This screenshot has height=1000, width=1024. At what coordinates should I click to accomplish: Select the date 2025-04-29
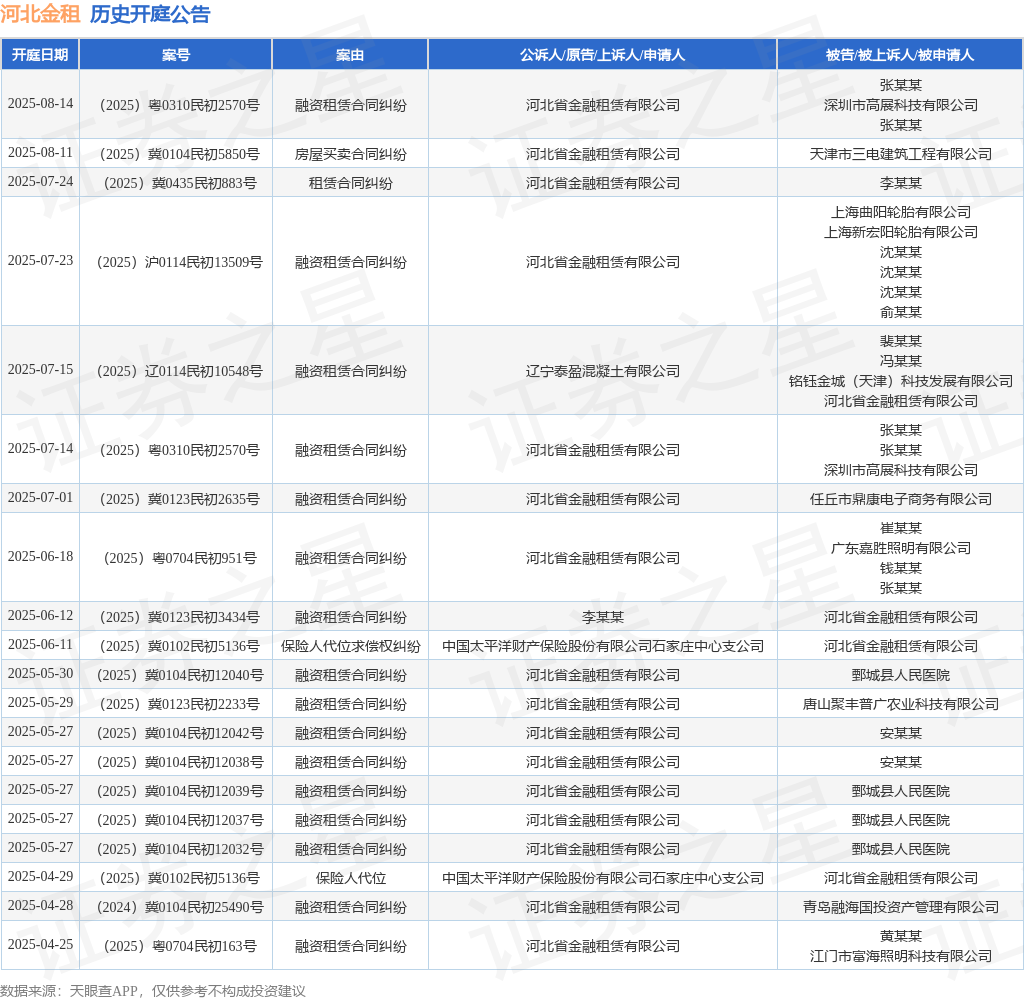click(40, 877)
